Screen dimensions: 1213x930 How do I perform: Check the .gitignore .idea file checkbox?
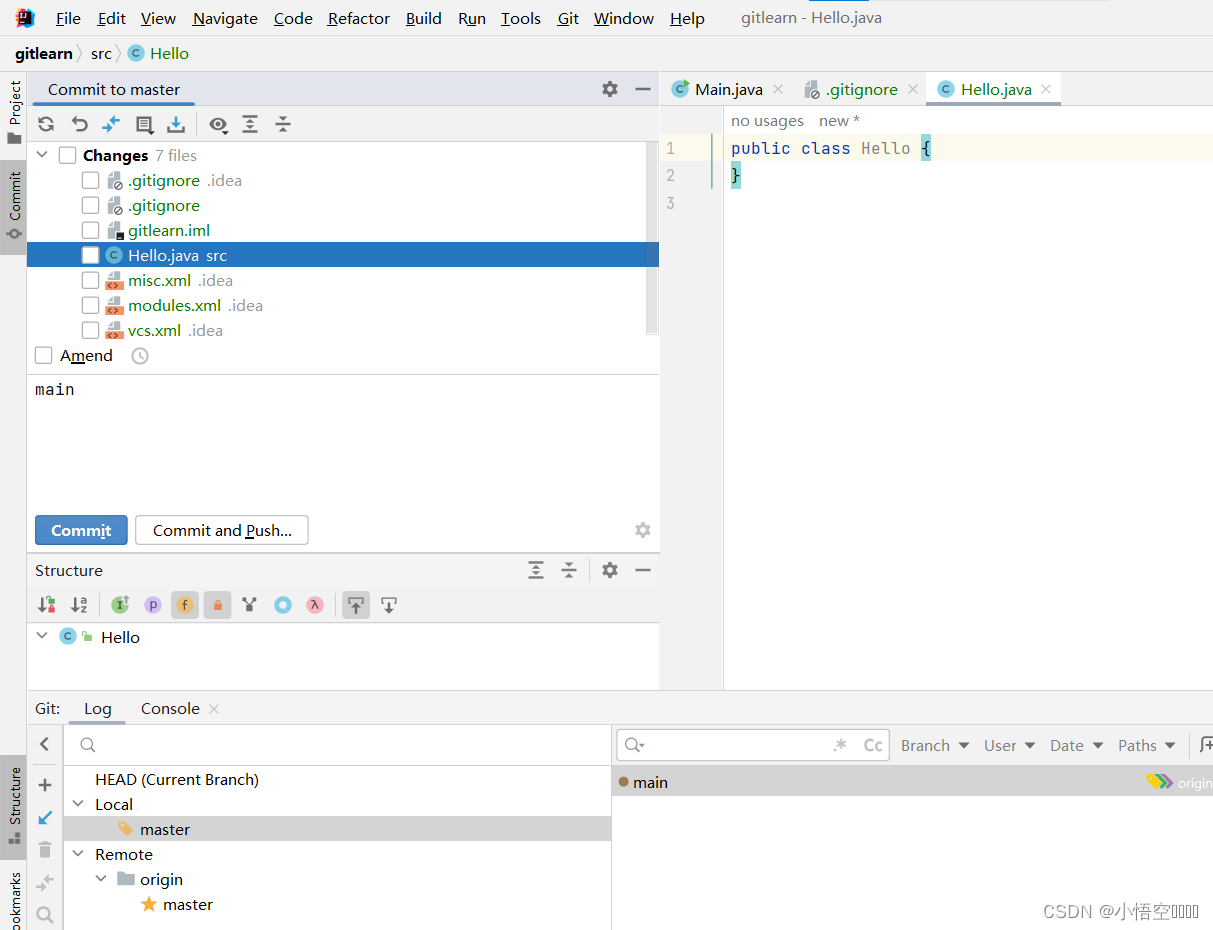(x=90, y=180)
